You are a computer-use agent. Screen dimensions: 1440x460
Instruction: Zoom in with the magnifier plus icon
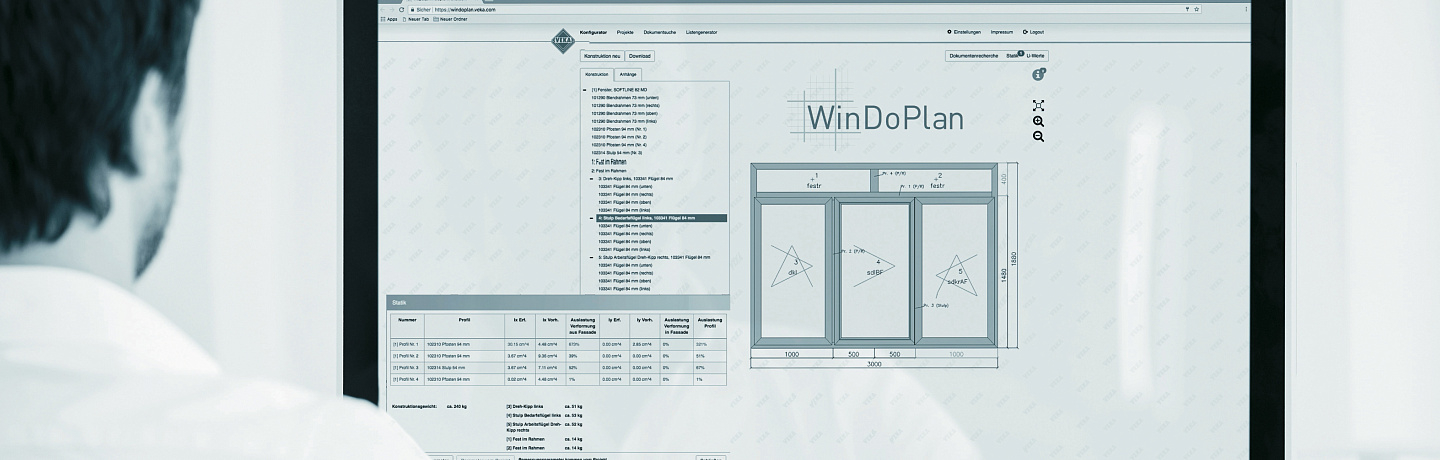point(1038,121)
